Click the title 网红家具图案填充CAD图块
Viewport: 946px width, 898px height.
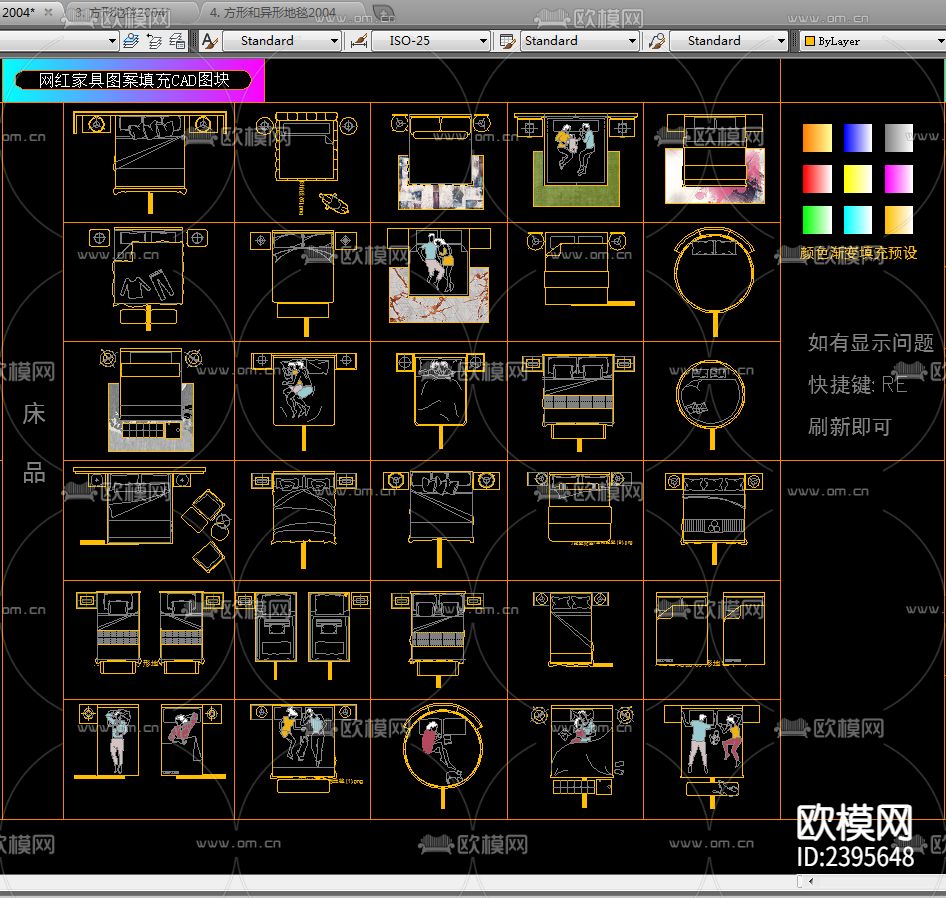pos(133,80)
